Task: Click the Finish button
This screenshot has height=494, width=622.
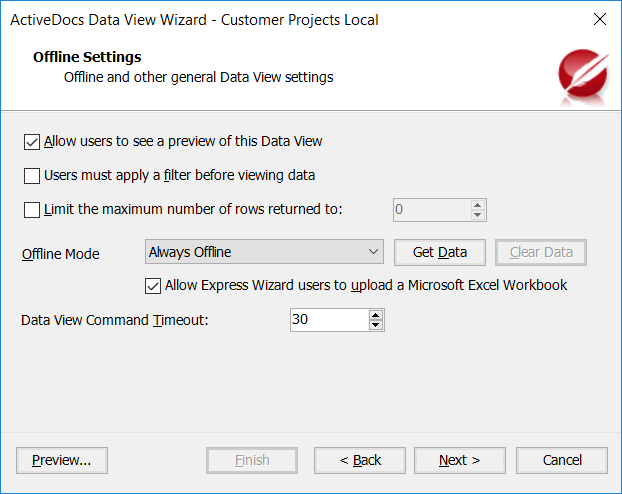Action: [252, 460]
